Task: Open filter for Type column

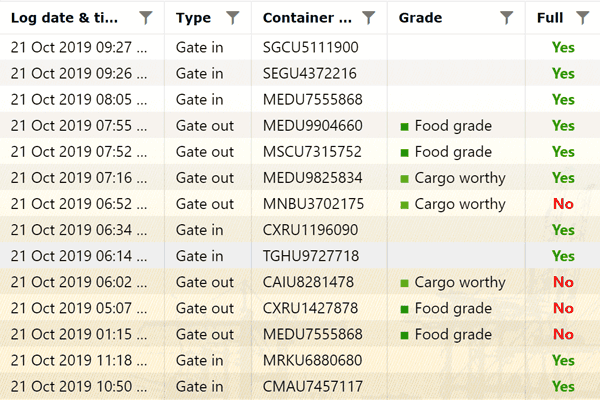Action: point(233,17)
